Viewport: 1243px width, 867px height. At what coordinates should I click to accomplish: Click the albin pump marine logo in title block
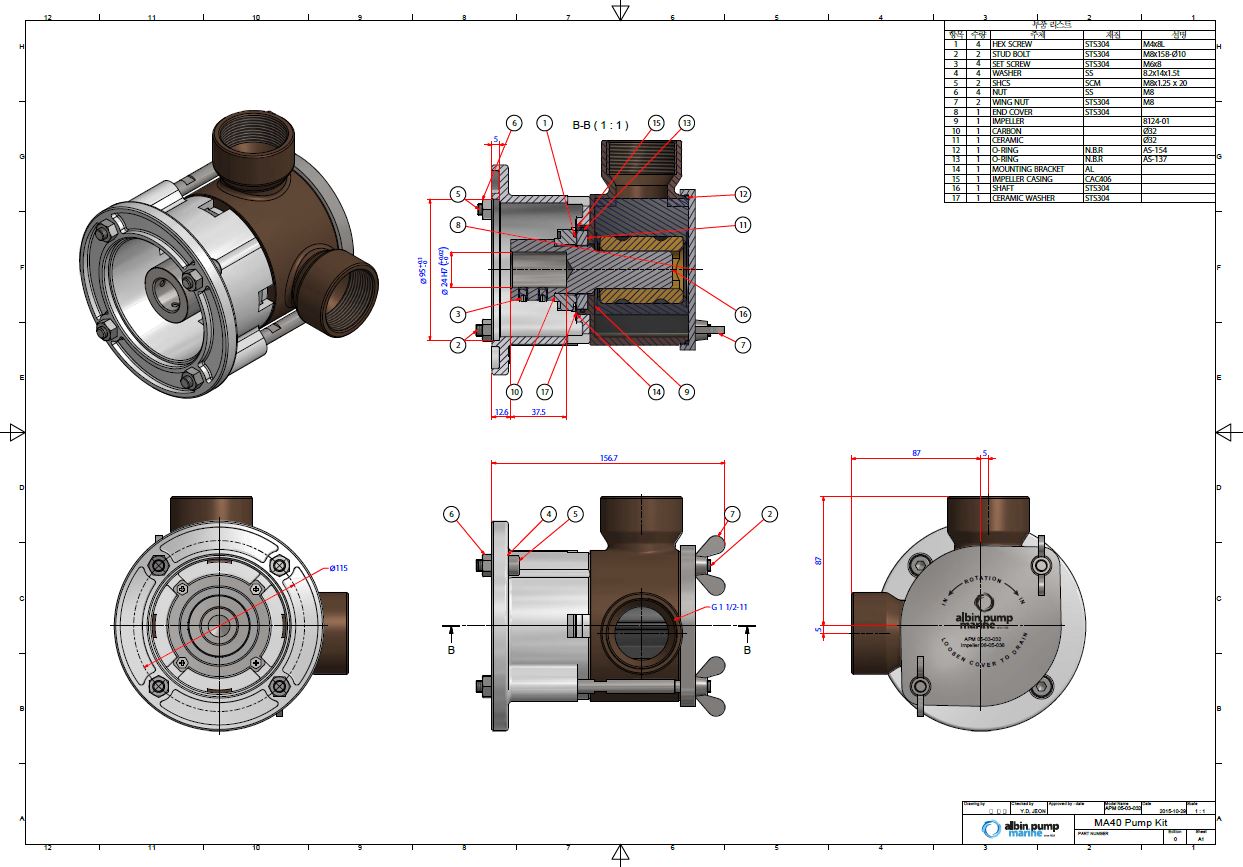pyautogui.click(x=1020, y=830)
